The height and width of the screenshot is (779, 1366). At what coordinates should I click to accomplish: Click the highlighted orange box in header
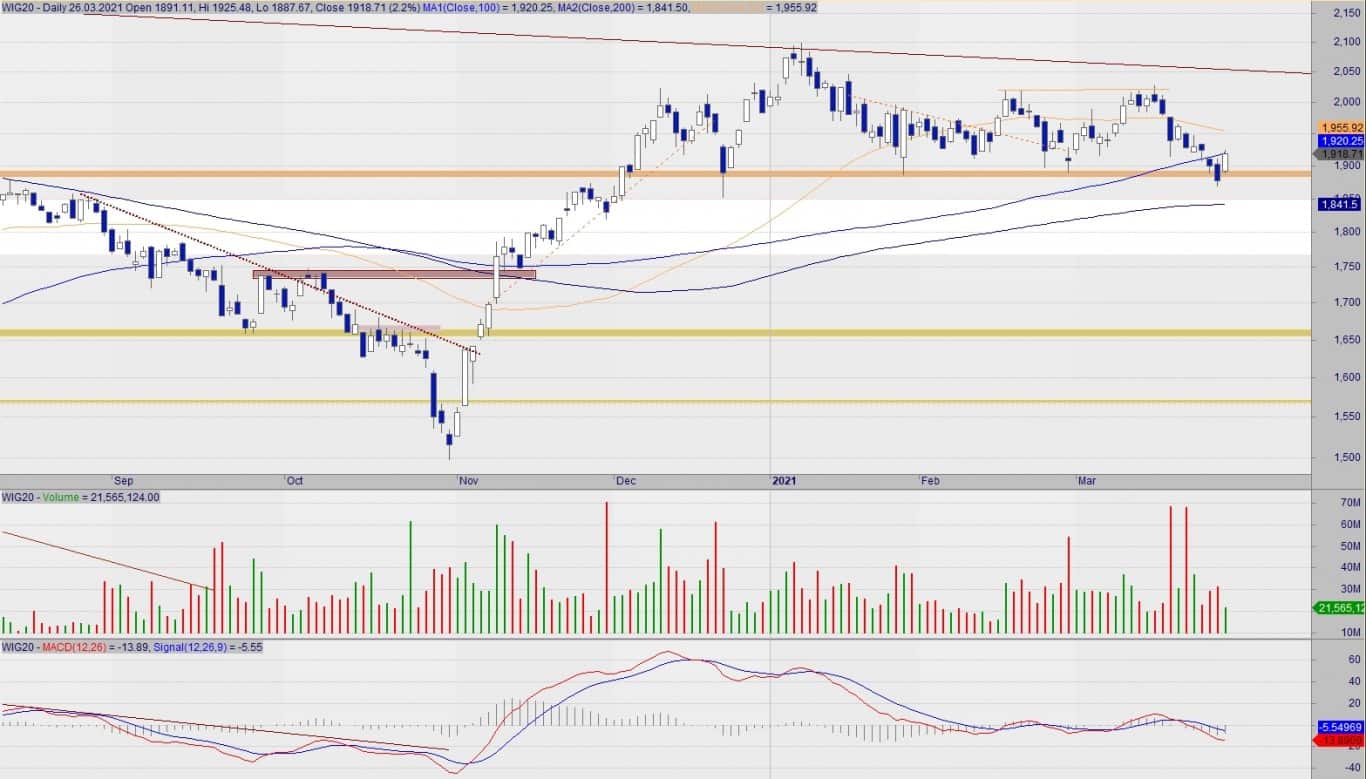point(727,7)
